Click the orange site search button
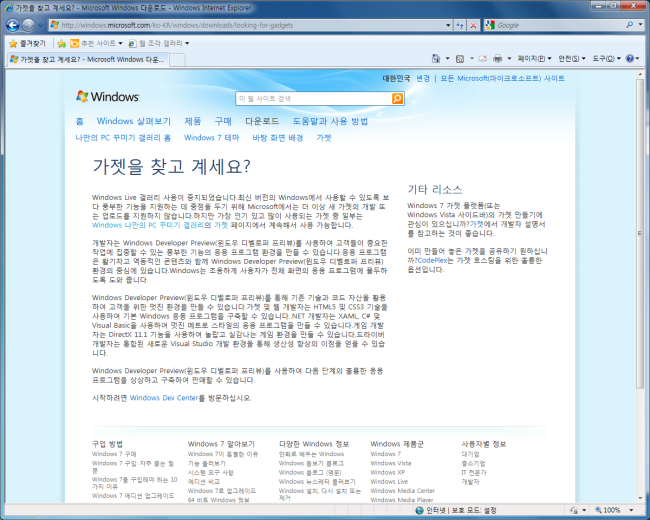650x520 pixels. pyautogui.click(x=397, y=98)
